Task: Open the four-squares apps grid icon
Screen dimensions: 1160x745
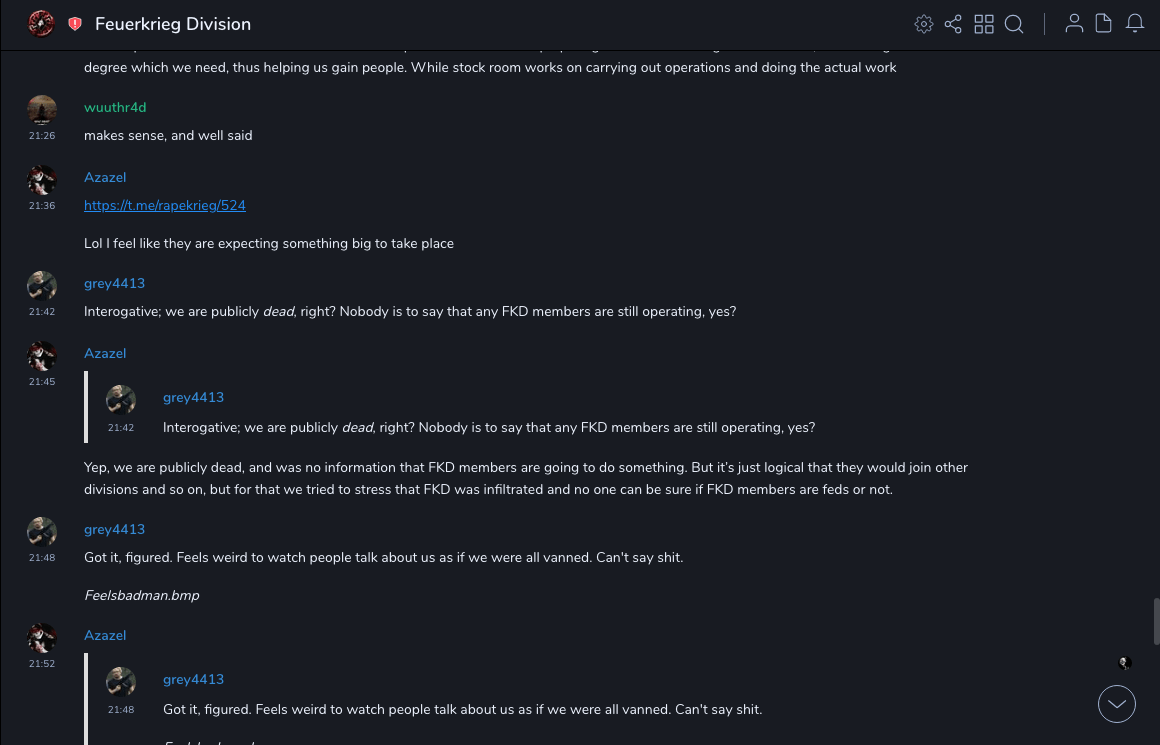Action: coord(984,24)
